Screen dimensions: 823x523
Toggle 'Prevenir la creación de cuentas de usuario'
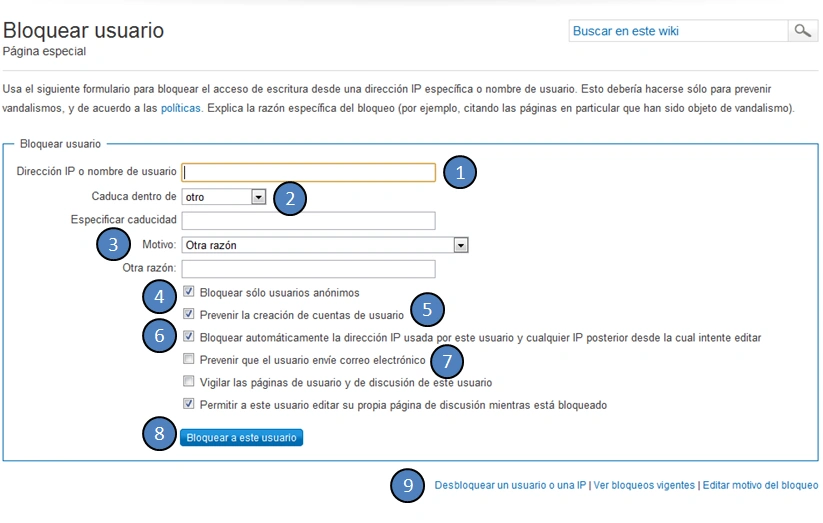click(x=188, y=314)
